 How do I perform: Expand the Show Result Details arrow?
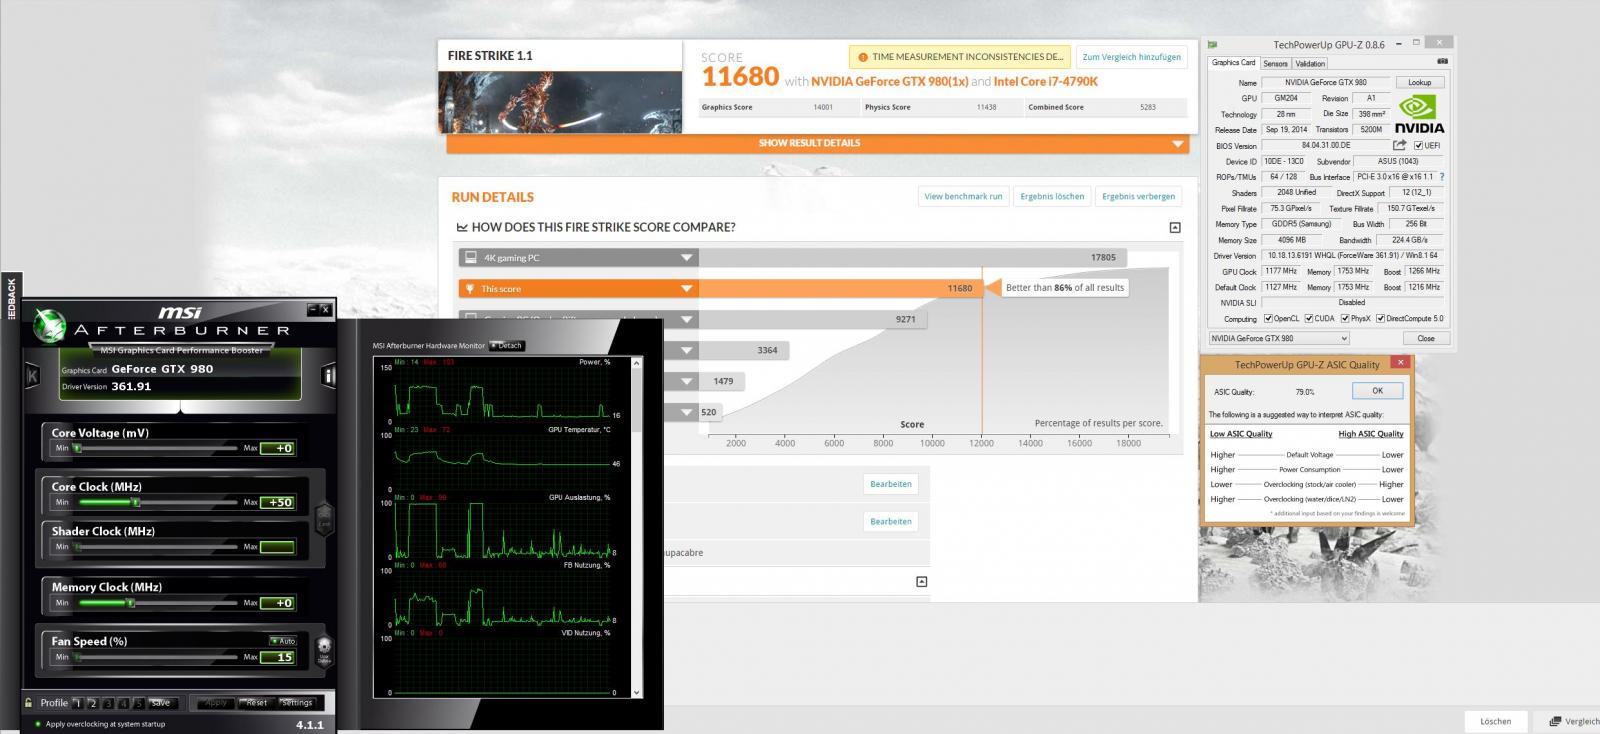[x=1178, y=144]
